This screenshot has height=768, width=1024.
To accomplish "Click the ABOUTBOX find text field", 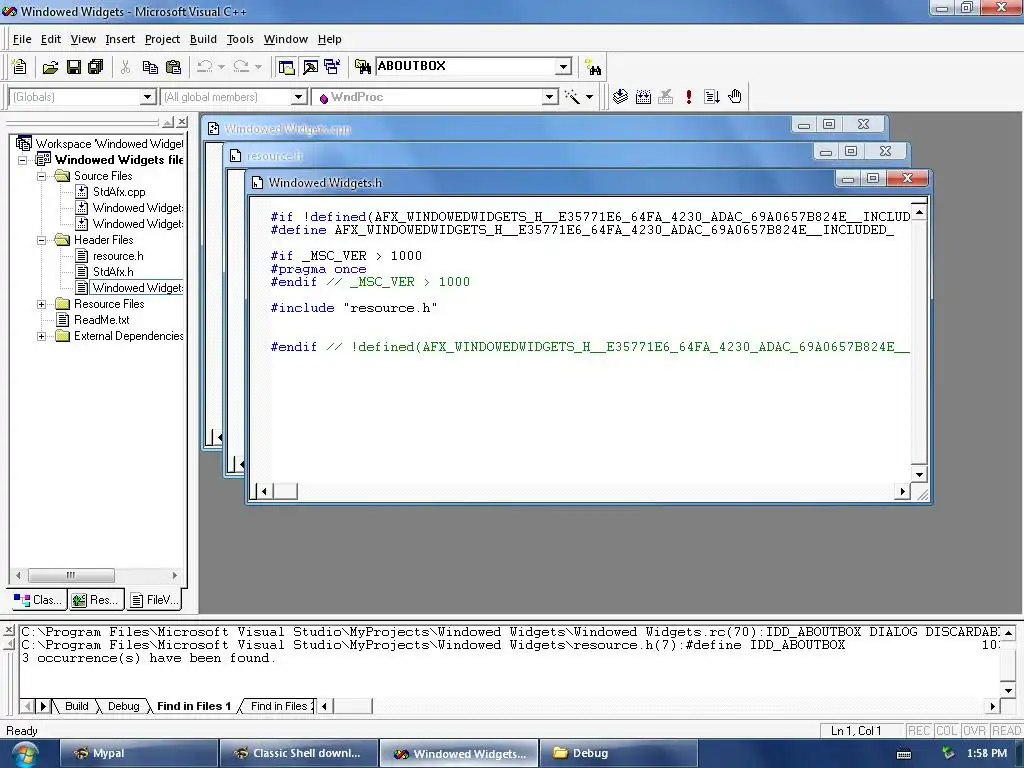I will 466,66.
